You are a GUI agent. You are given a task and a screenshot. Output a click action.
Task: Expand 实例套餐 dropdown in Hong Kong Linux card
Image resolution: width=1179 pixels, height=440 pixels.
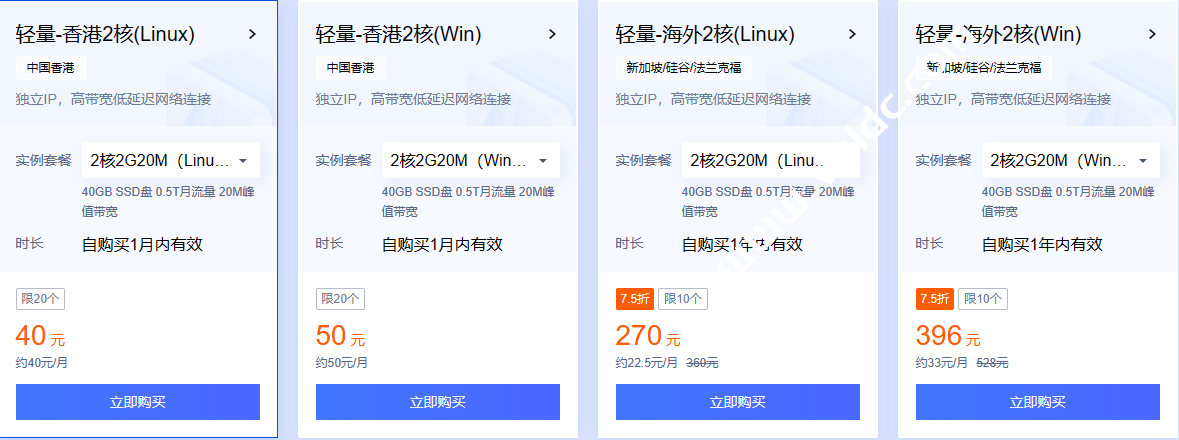point(170,160)
